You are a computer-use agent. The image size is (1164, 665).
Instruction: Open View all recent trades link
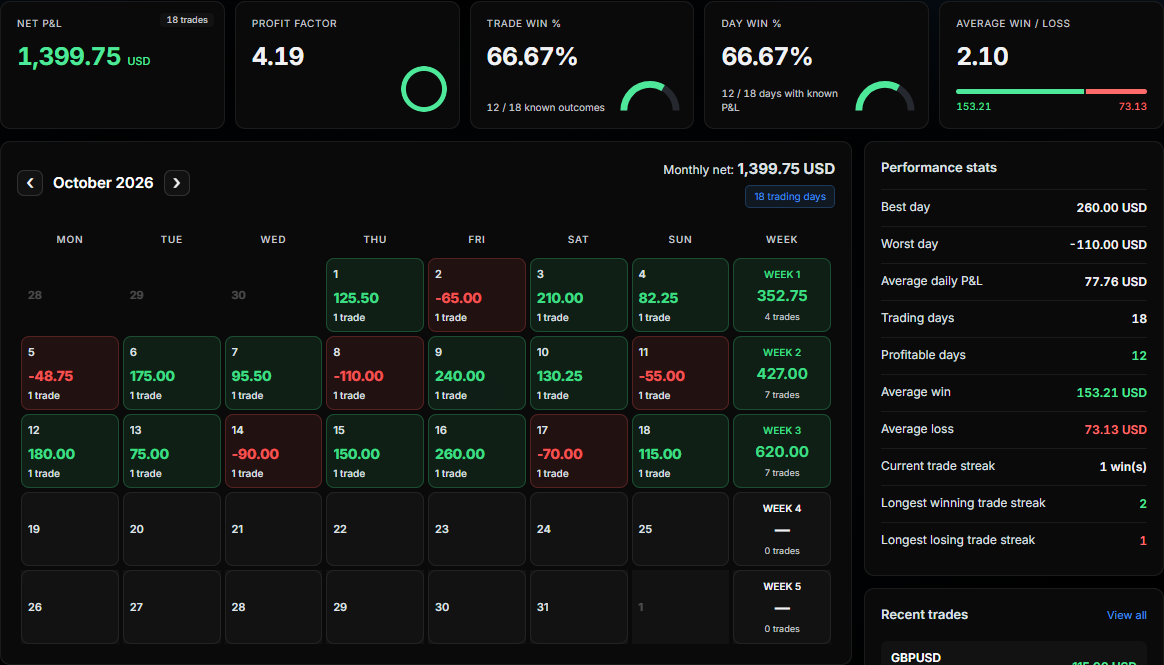point(1126,615)
